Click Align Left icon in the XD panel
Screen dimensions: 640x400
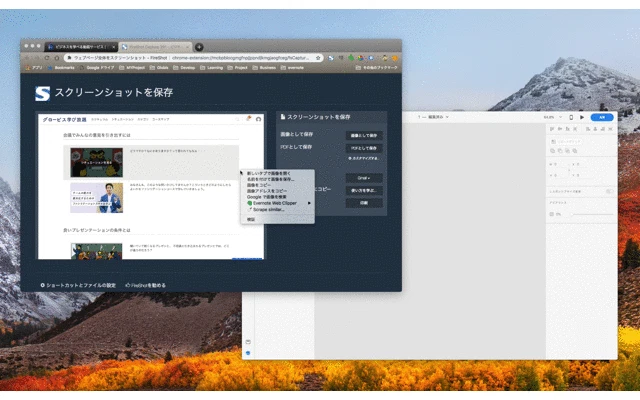coord(588,129)
